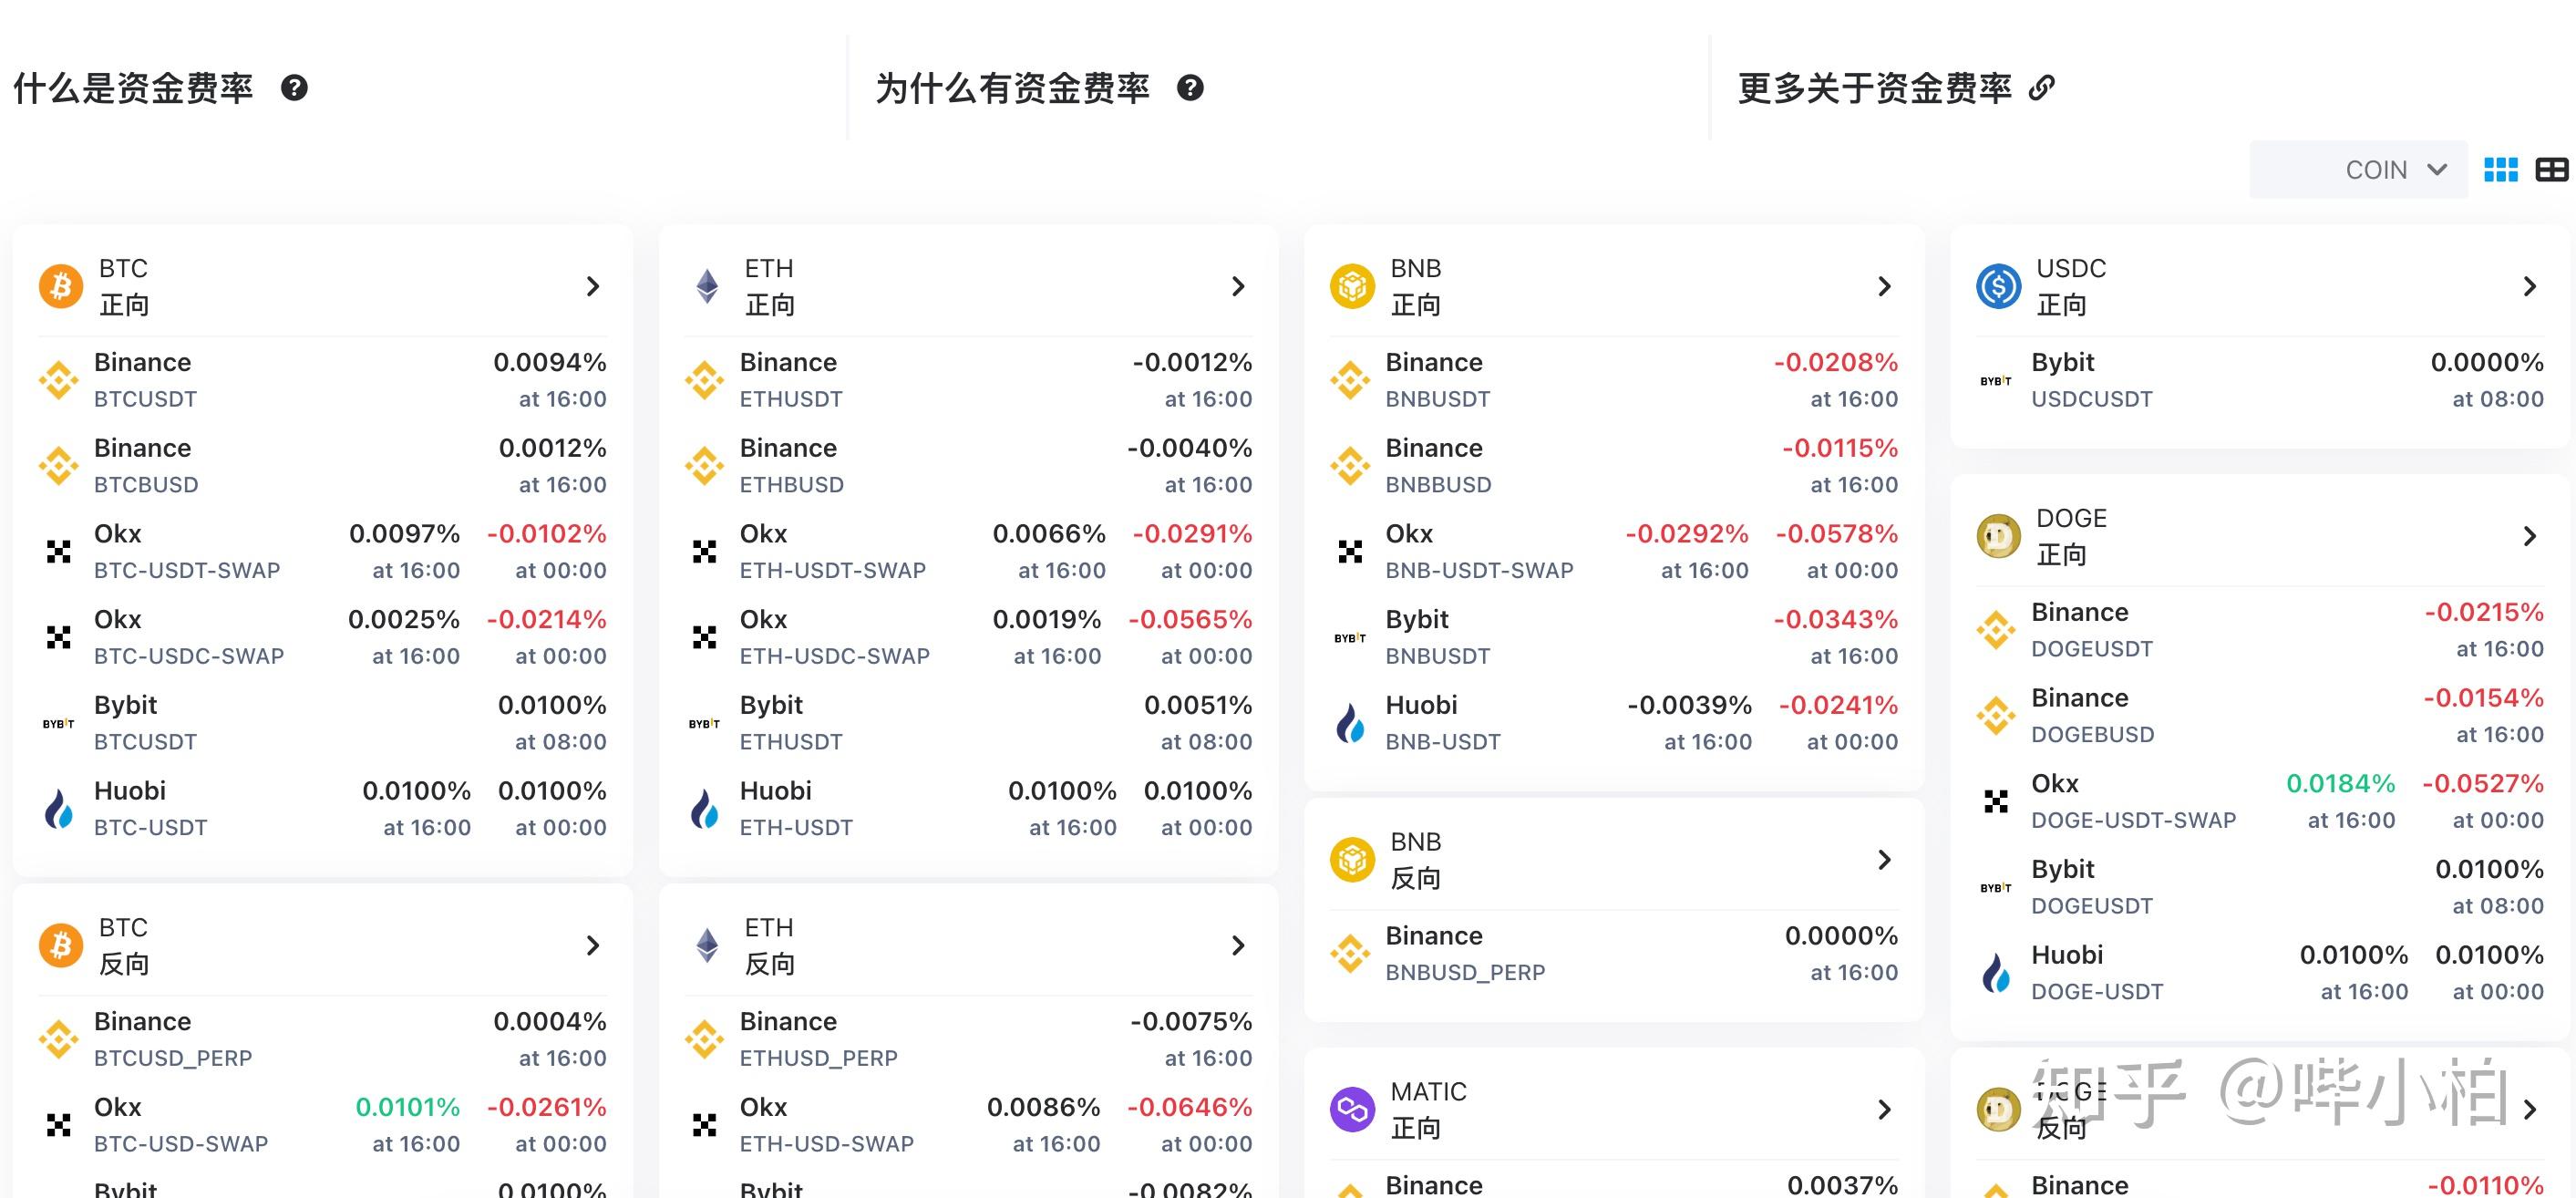Click the -0.0646% ETH-USD-SWAP rate
Image resolution: width=2576 pixels, height=1198 pixels.
1190,1107
